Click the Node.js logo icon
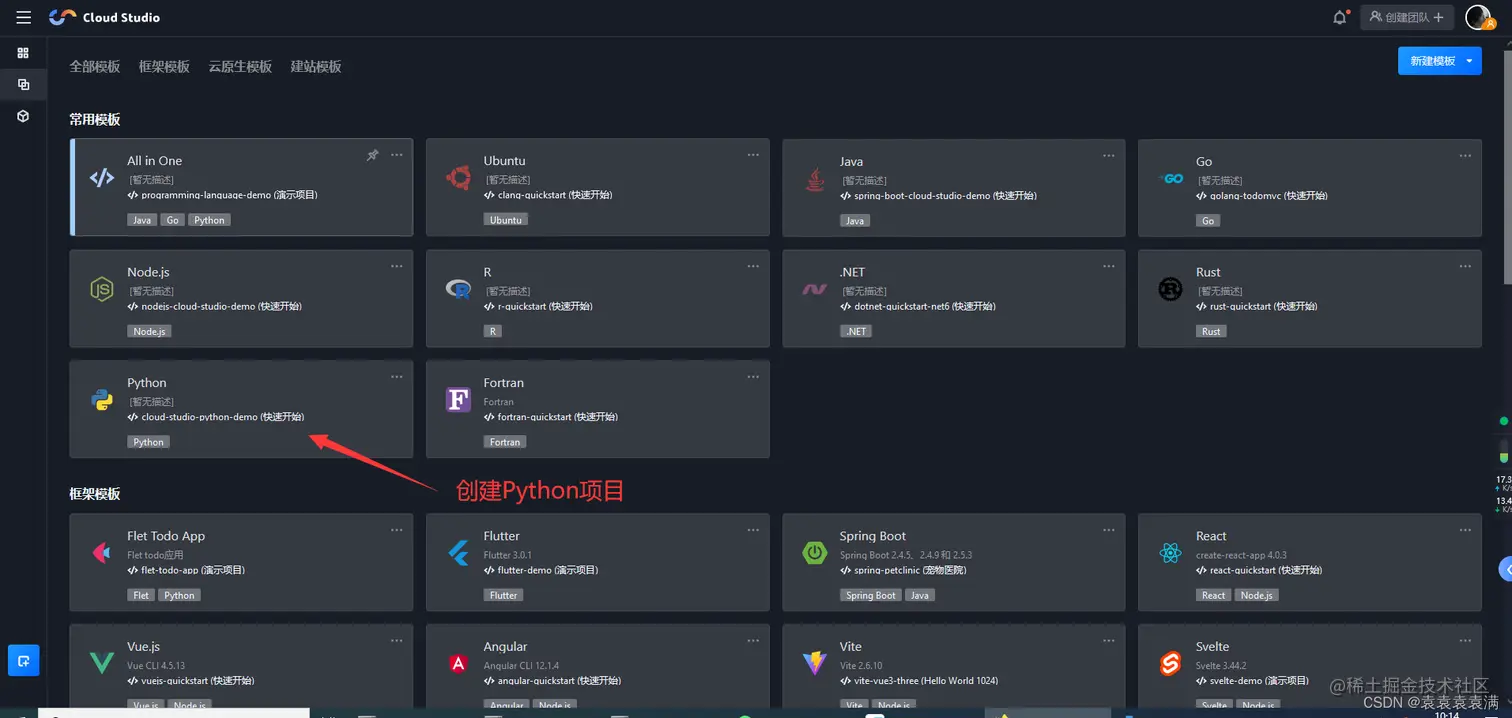The height and width of the screenshot is (718, 1512). click(101, 290)
